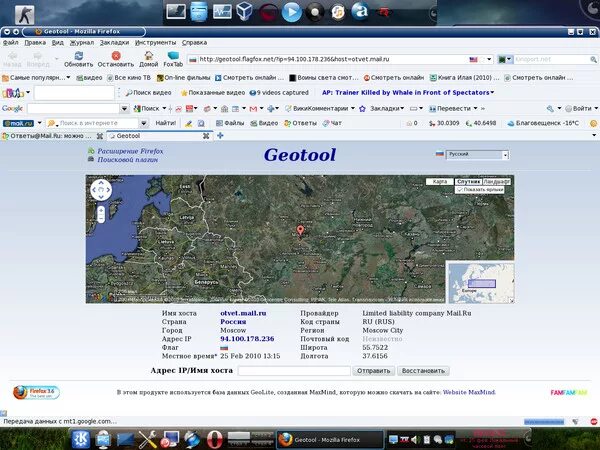The image size is (600, 450).
Task: Click the Google toolbar Закладки star icon
Action: click(362, 109)
